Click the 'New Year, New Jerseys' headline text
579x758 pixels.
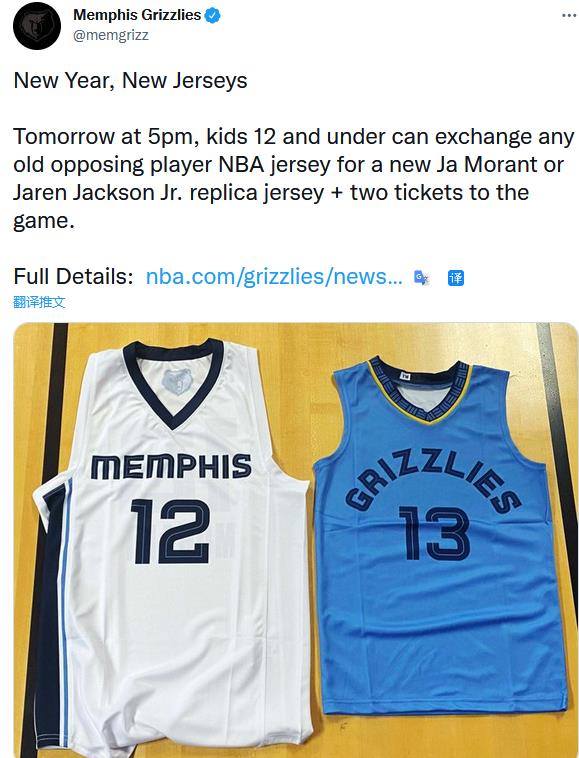130,80
